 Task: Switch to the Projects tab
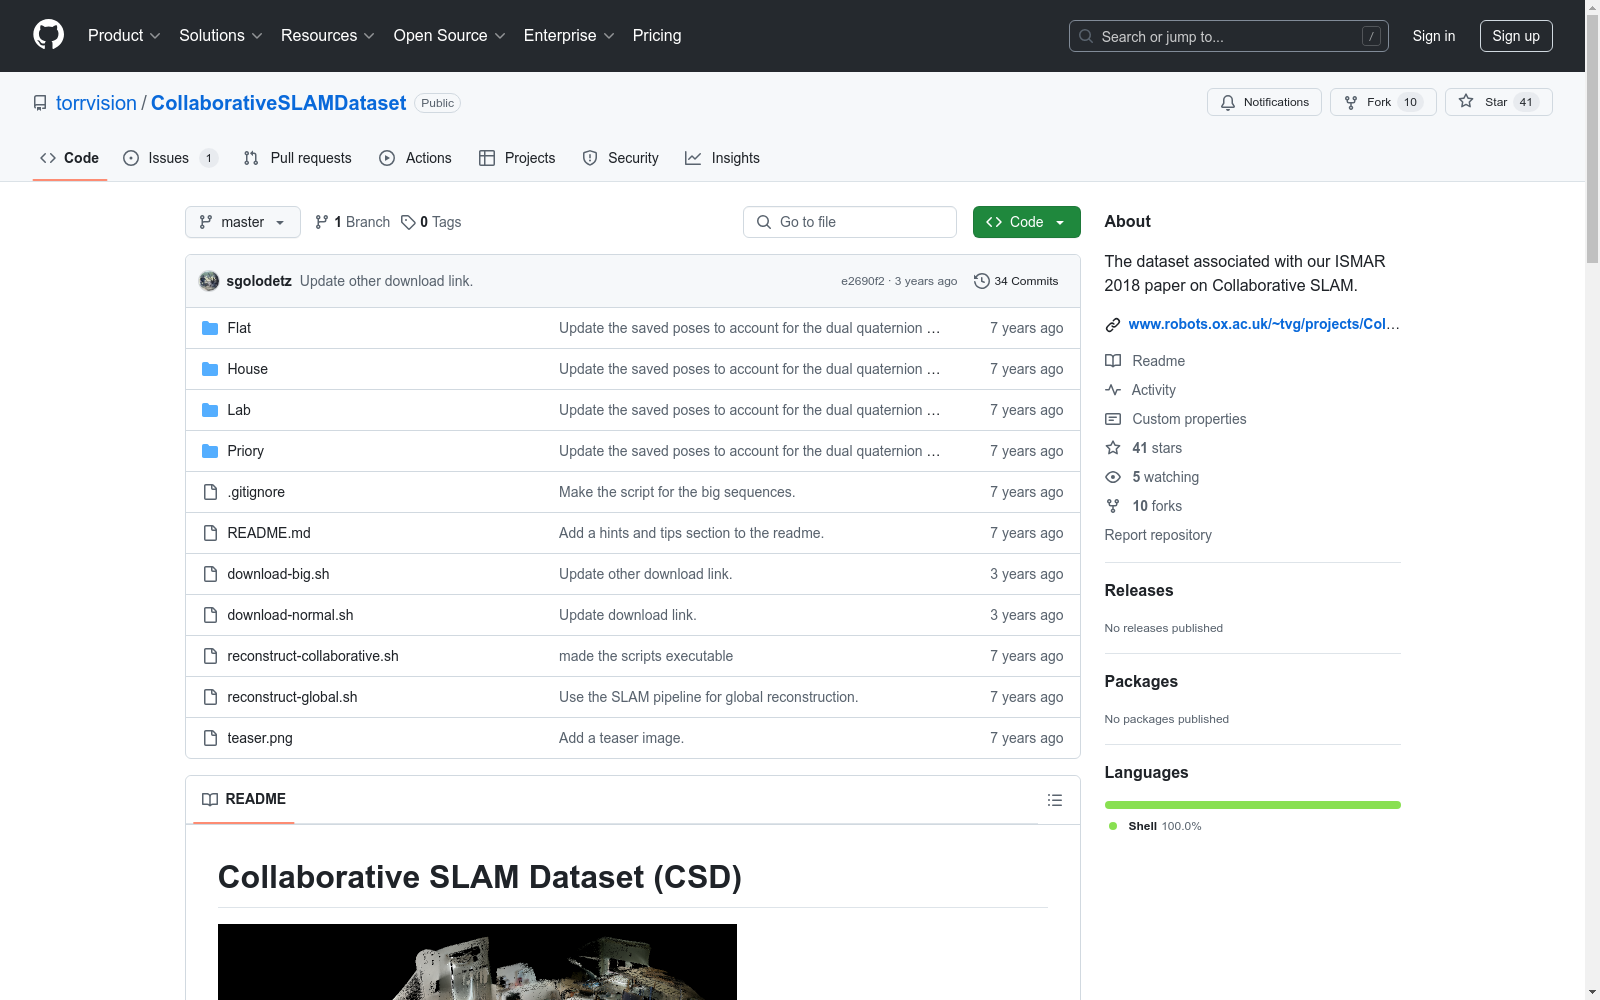pyautogui.click(x=517, y=158)
